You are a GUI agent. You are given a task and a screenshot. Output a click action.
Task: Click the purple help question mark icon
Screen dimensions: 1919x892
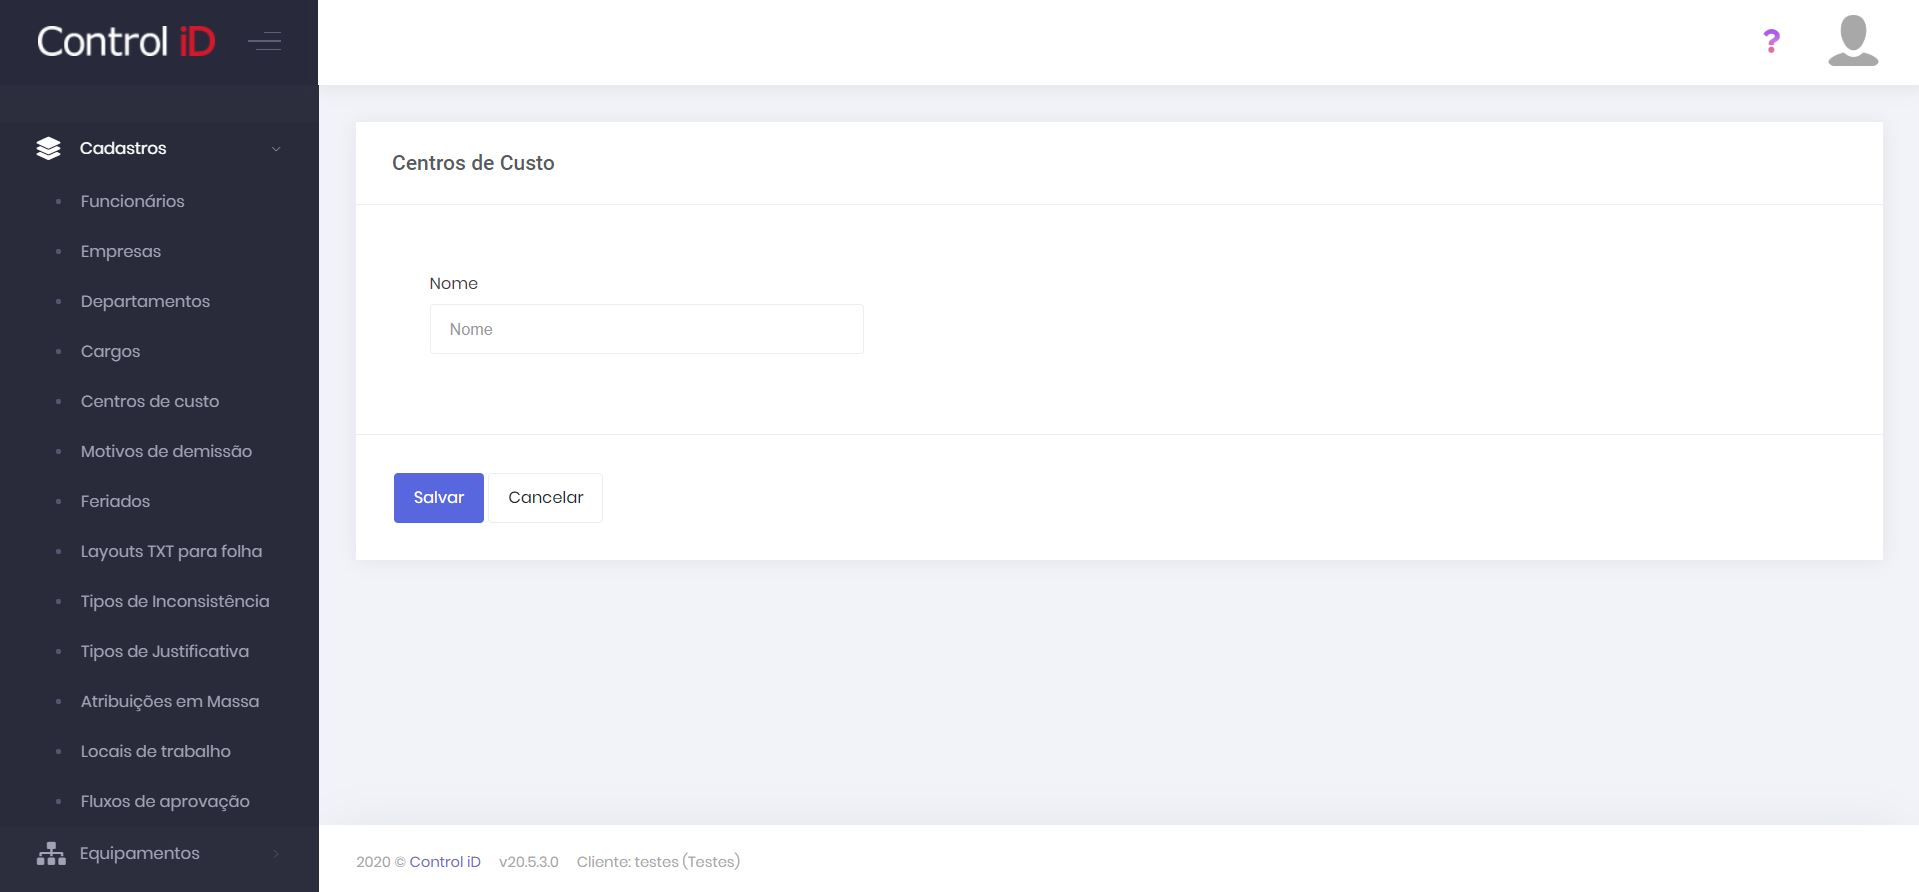1771,41
